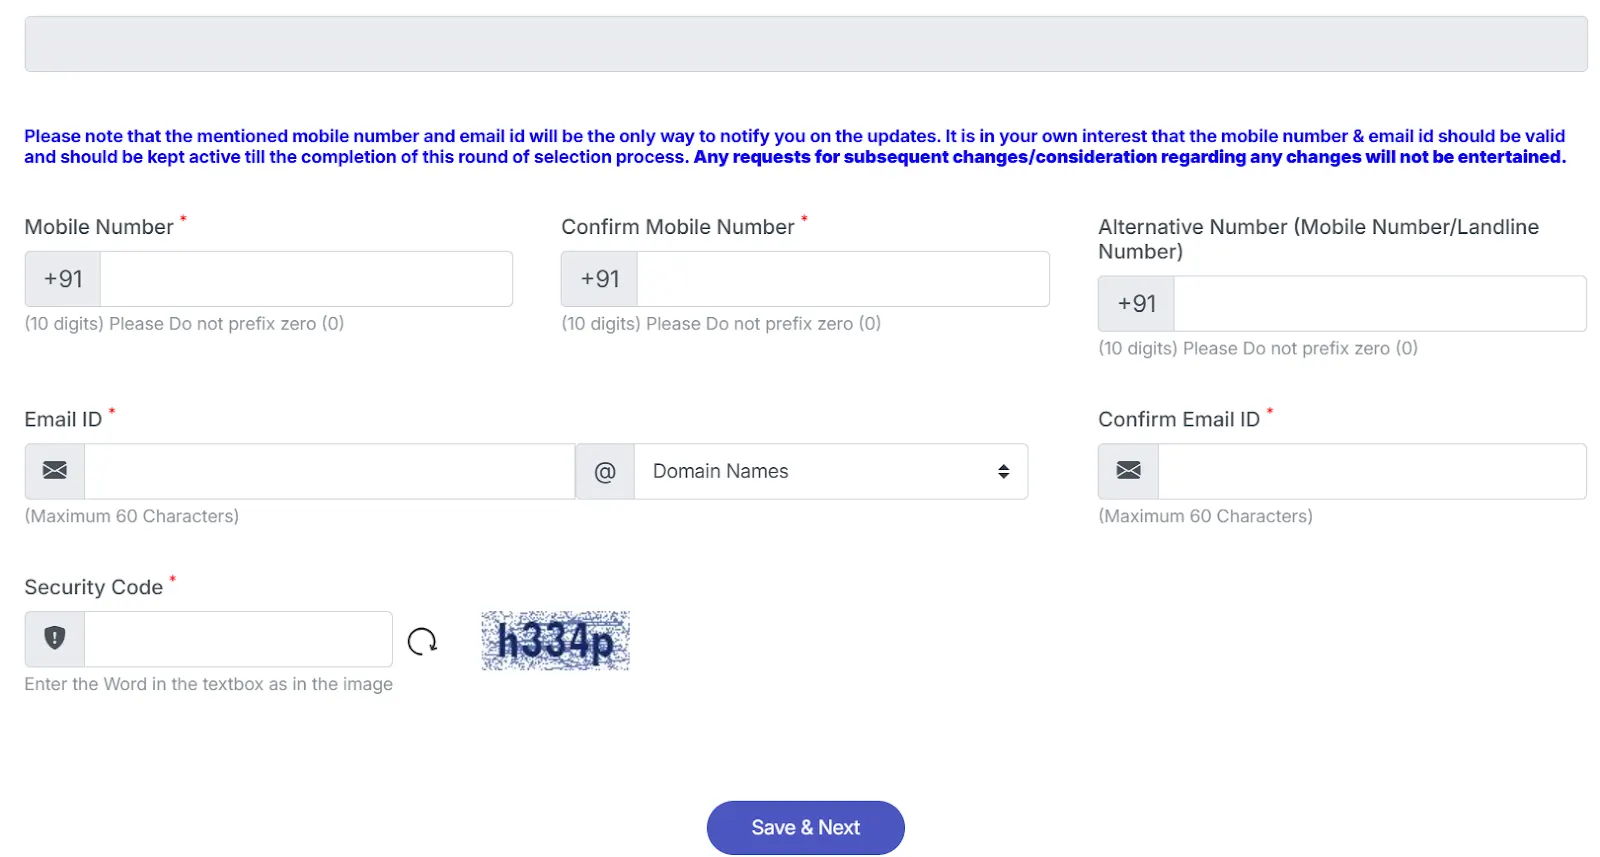Click the +91 prefix of Mobile Number

pyautogui.click(x=61, y=279)
